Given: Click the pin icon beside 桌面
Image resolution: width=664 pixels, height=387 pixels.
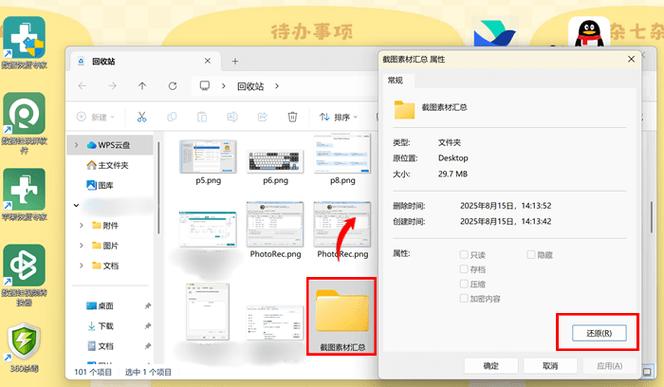Looking at the screenshot, I should pos(148,306).
